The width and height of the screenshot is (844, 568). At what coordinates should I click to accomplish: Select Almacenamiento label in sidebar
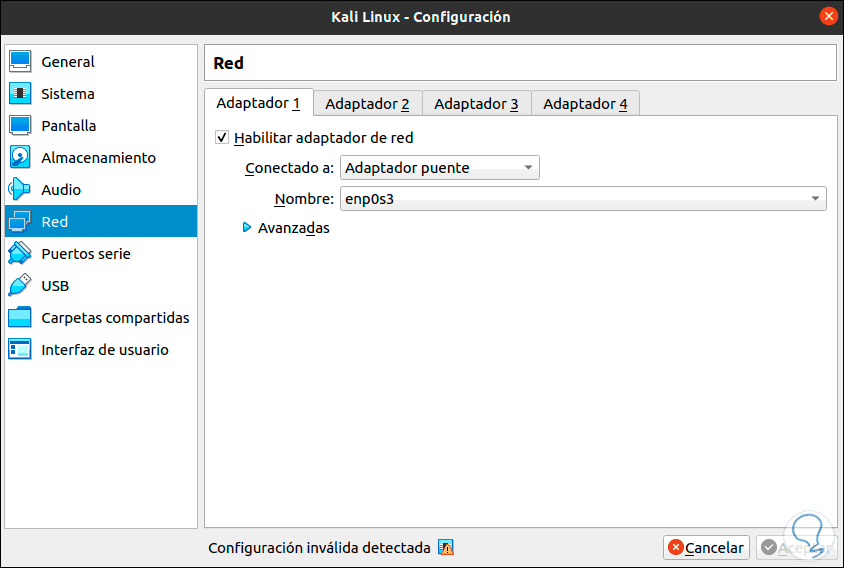tap(99, 158)
